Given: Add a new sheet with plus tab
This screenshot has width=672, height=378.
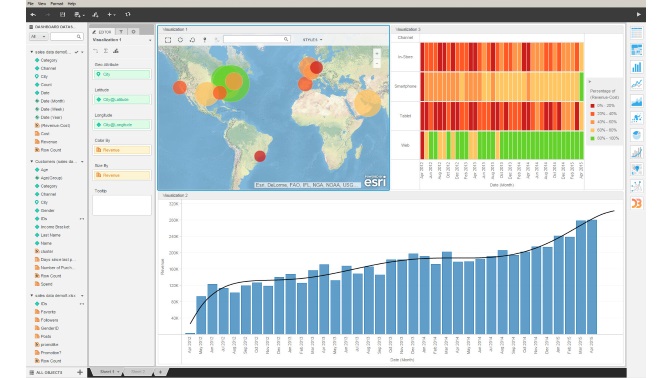Looking at the screenshot, I should click(160, 372).
